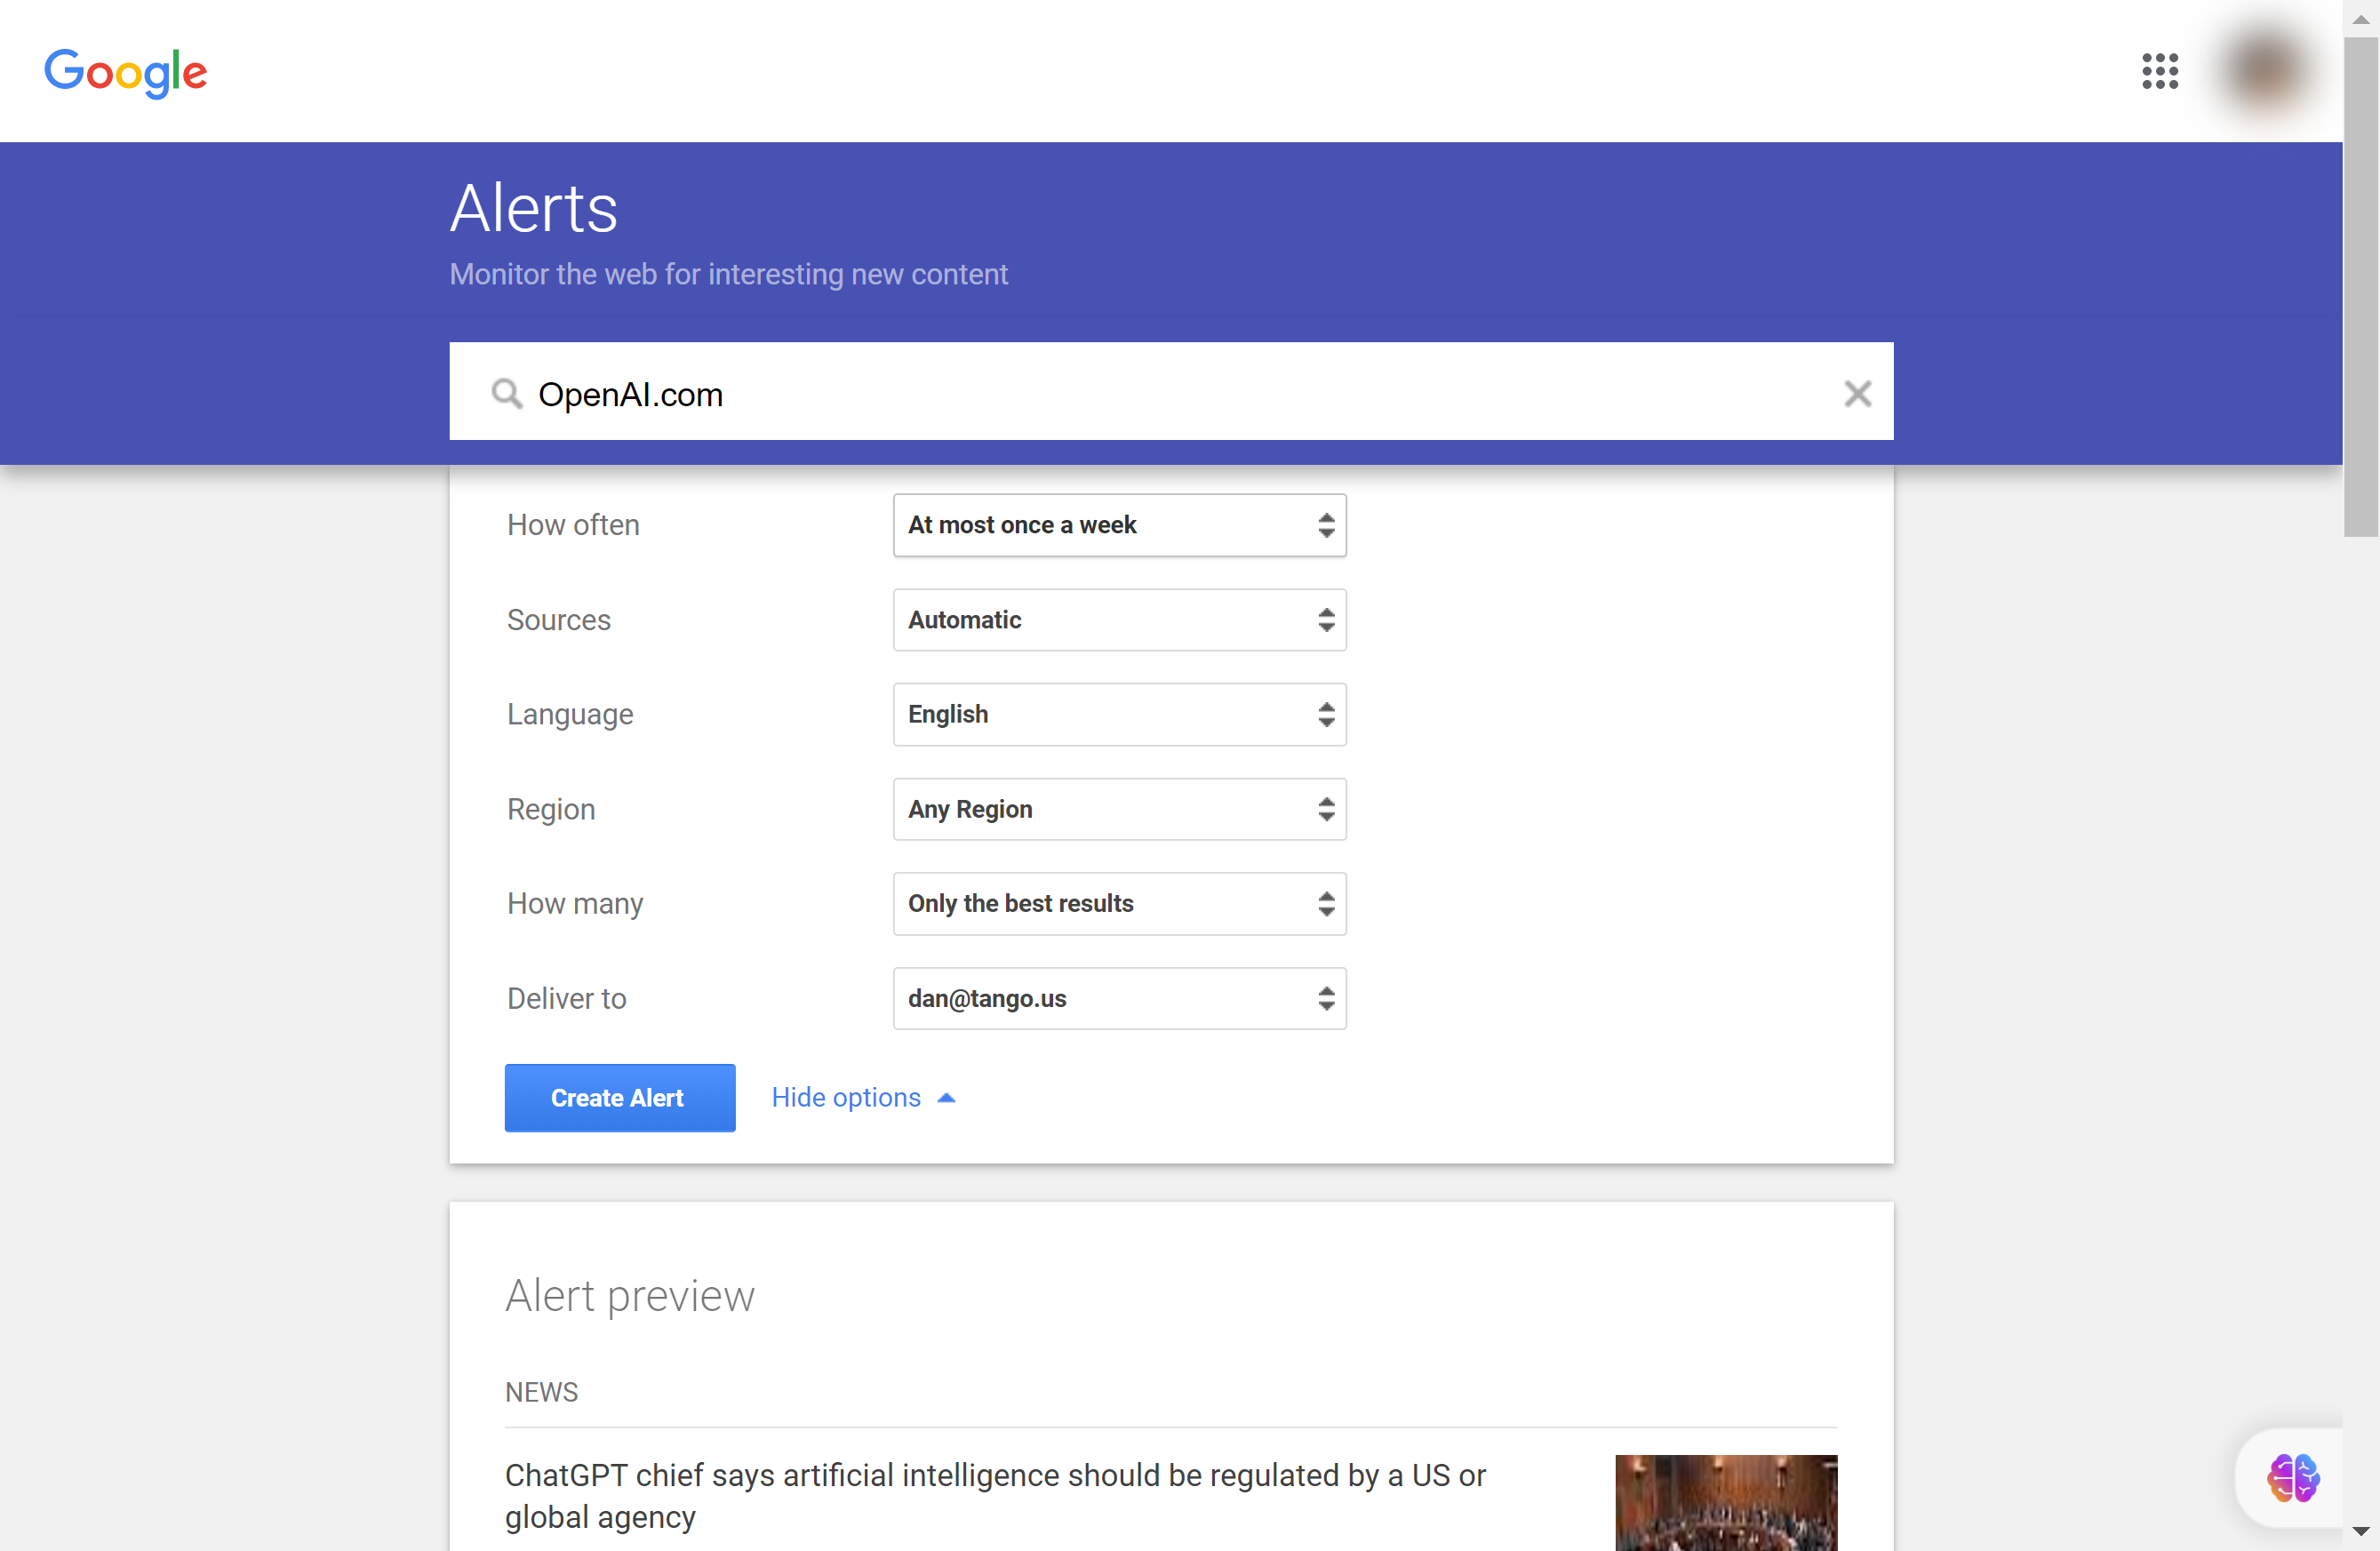Screen dimensions: 2380x1551
Task: Open the account profile avatar
Action: click(x=2266, y=71)
